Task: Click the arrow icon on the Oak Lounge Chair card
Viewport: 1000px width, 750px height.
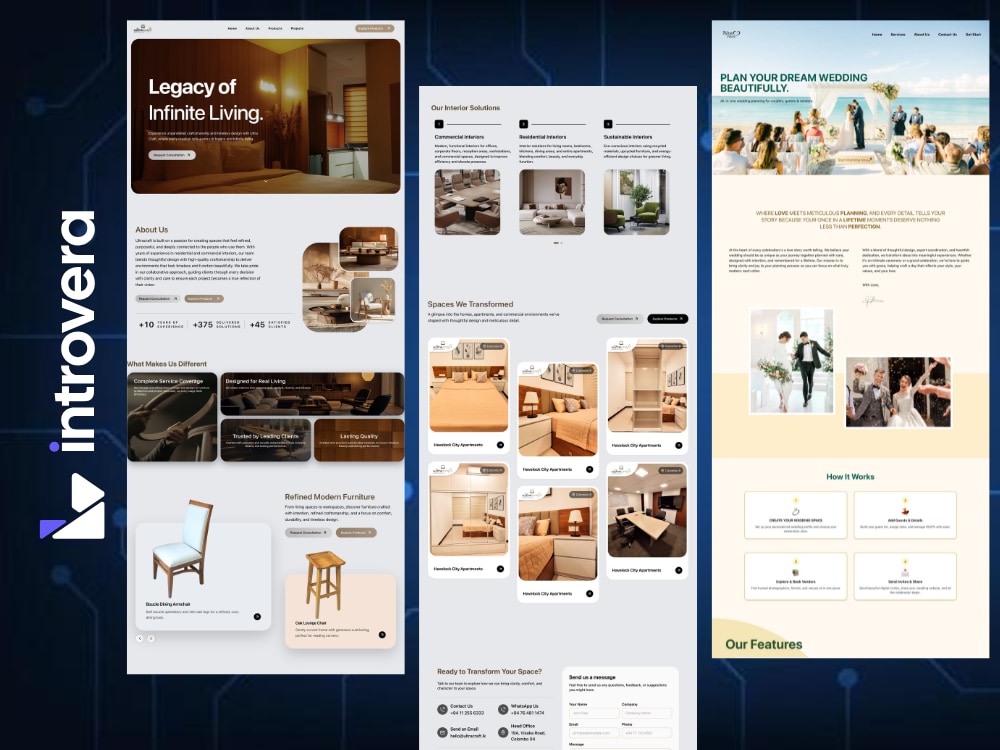Action: (x=382, y=635)
